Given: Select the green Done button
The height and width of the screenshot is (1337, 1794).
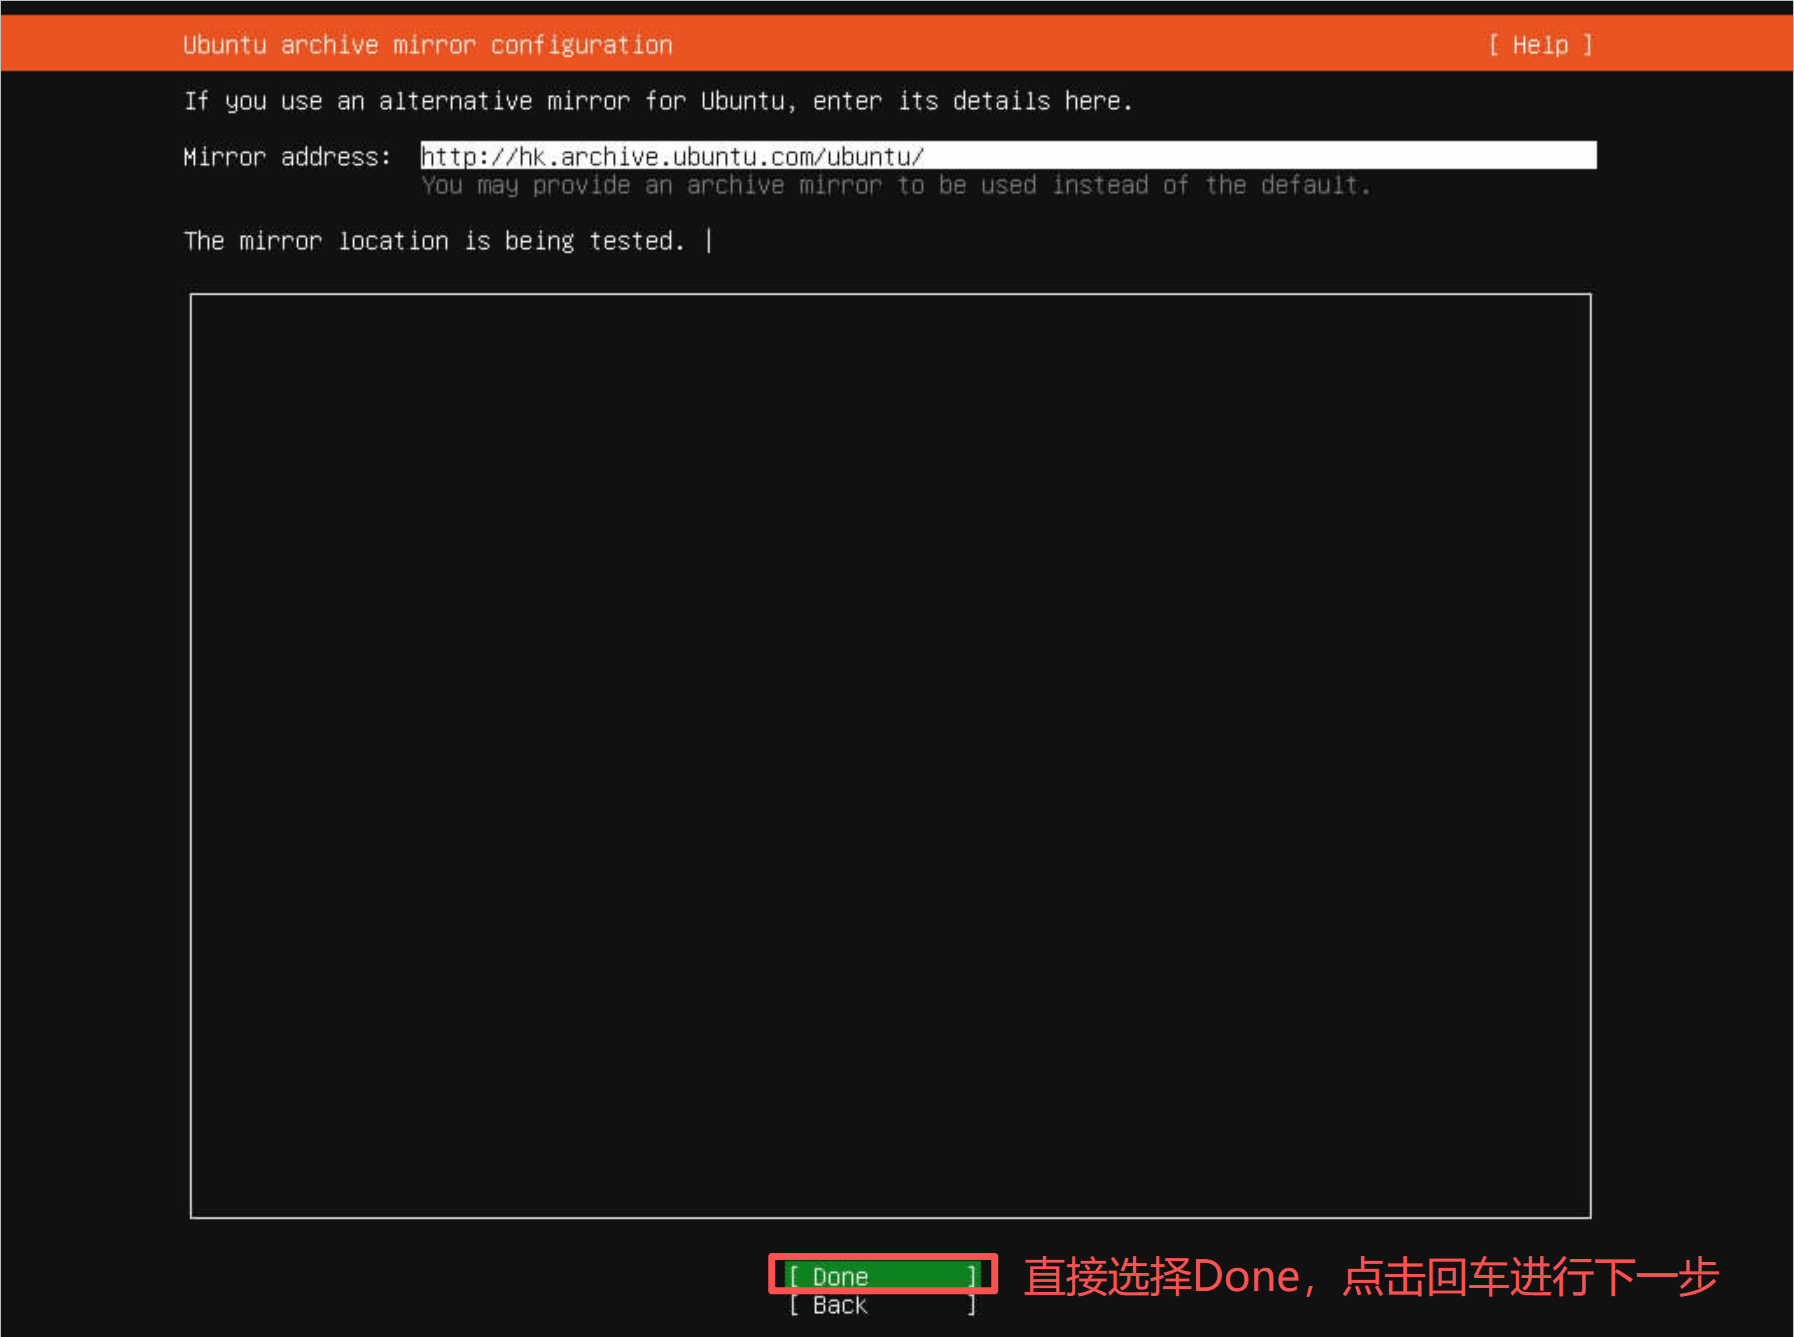Looking at the screenshot, I should click(881, 1276).
